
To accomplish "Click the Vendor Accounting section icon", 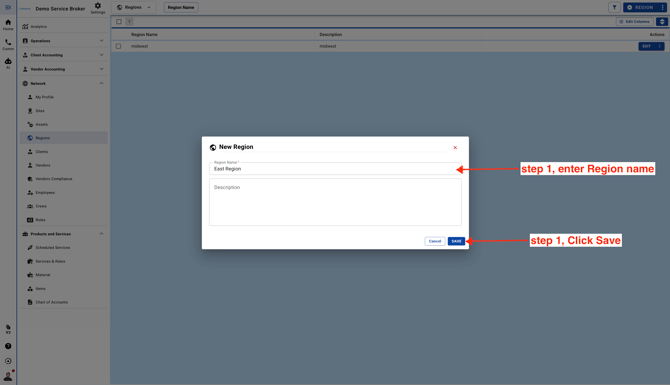I will tap(25, 69).
